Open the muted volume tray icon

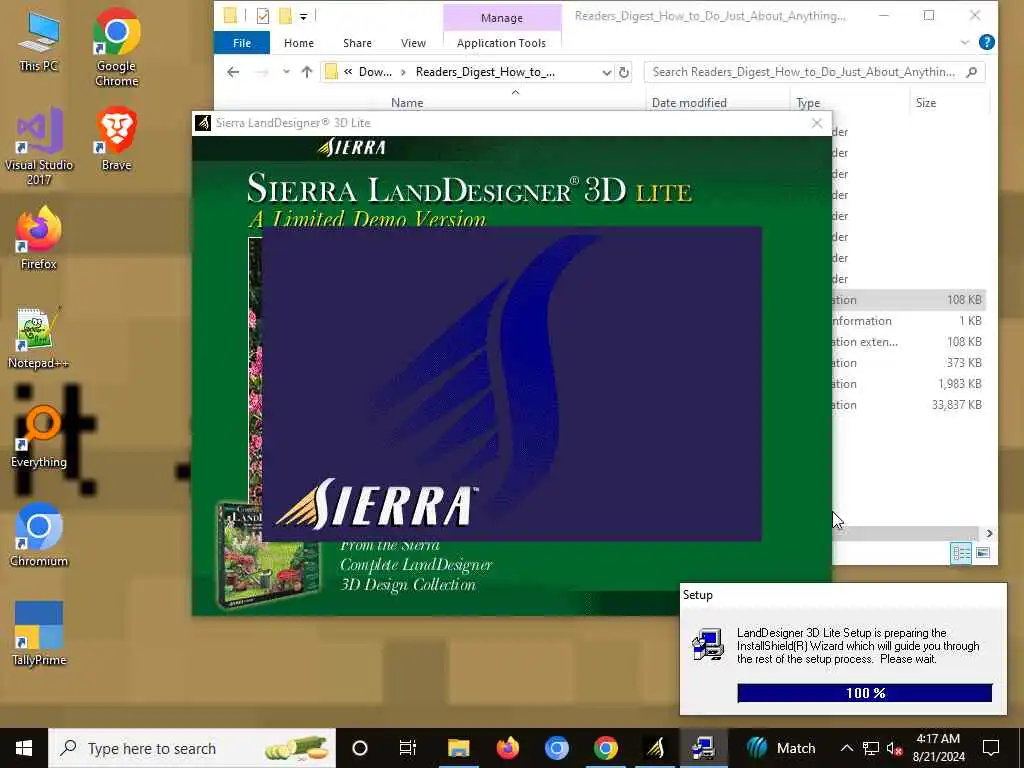pyautogui.click(x=895, y=748)
